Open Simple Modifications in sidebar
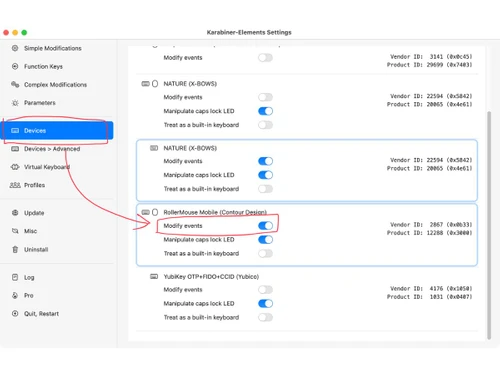The height and width of the screenshot is (375, 500). coord(53,48)
